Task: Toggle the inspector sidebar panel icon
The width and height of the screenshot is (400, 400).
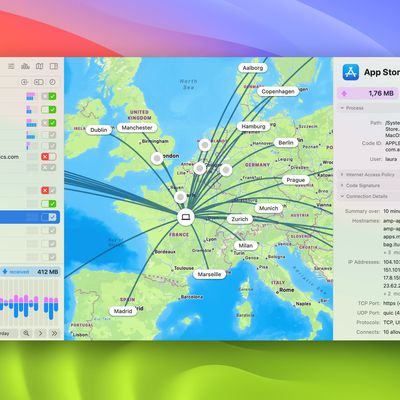Action: click(54, 66)
